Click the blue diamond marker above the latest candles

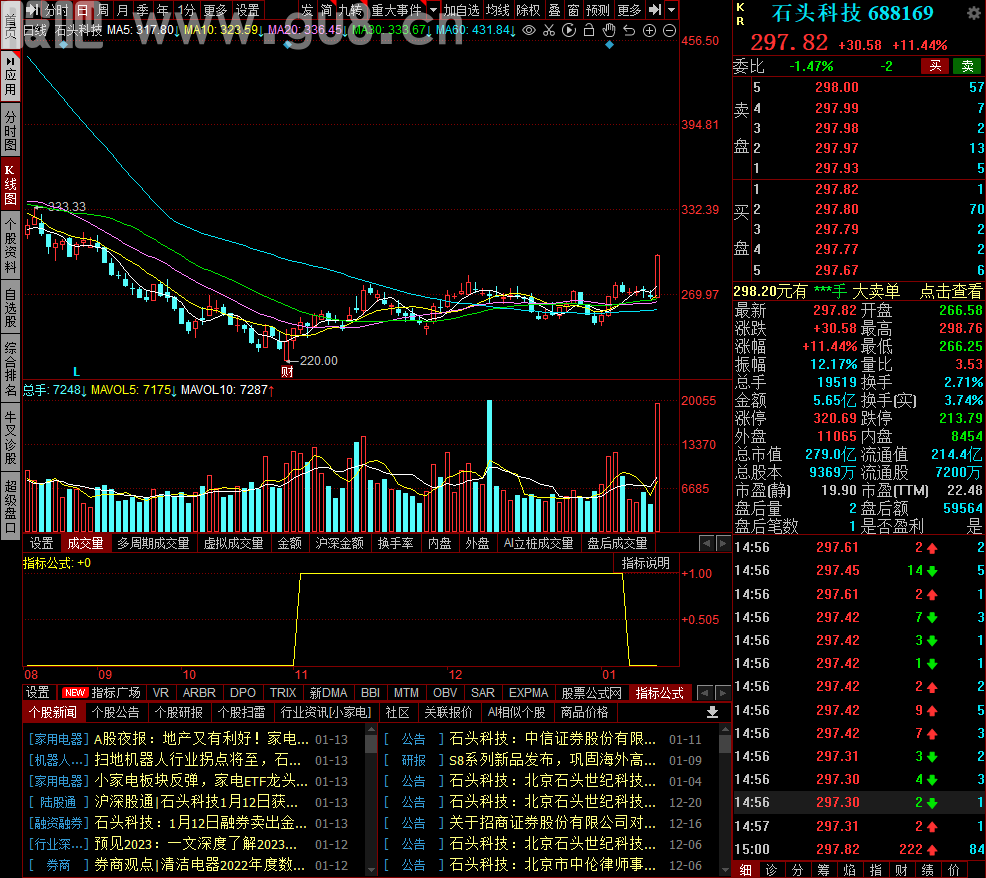pos(609,45)
